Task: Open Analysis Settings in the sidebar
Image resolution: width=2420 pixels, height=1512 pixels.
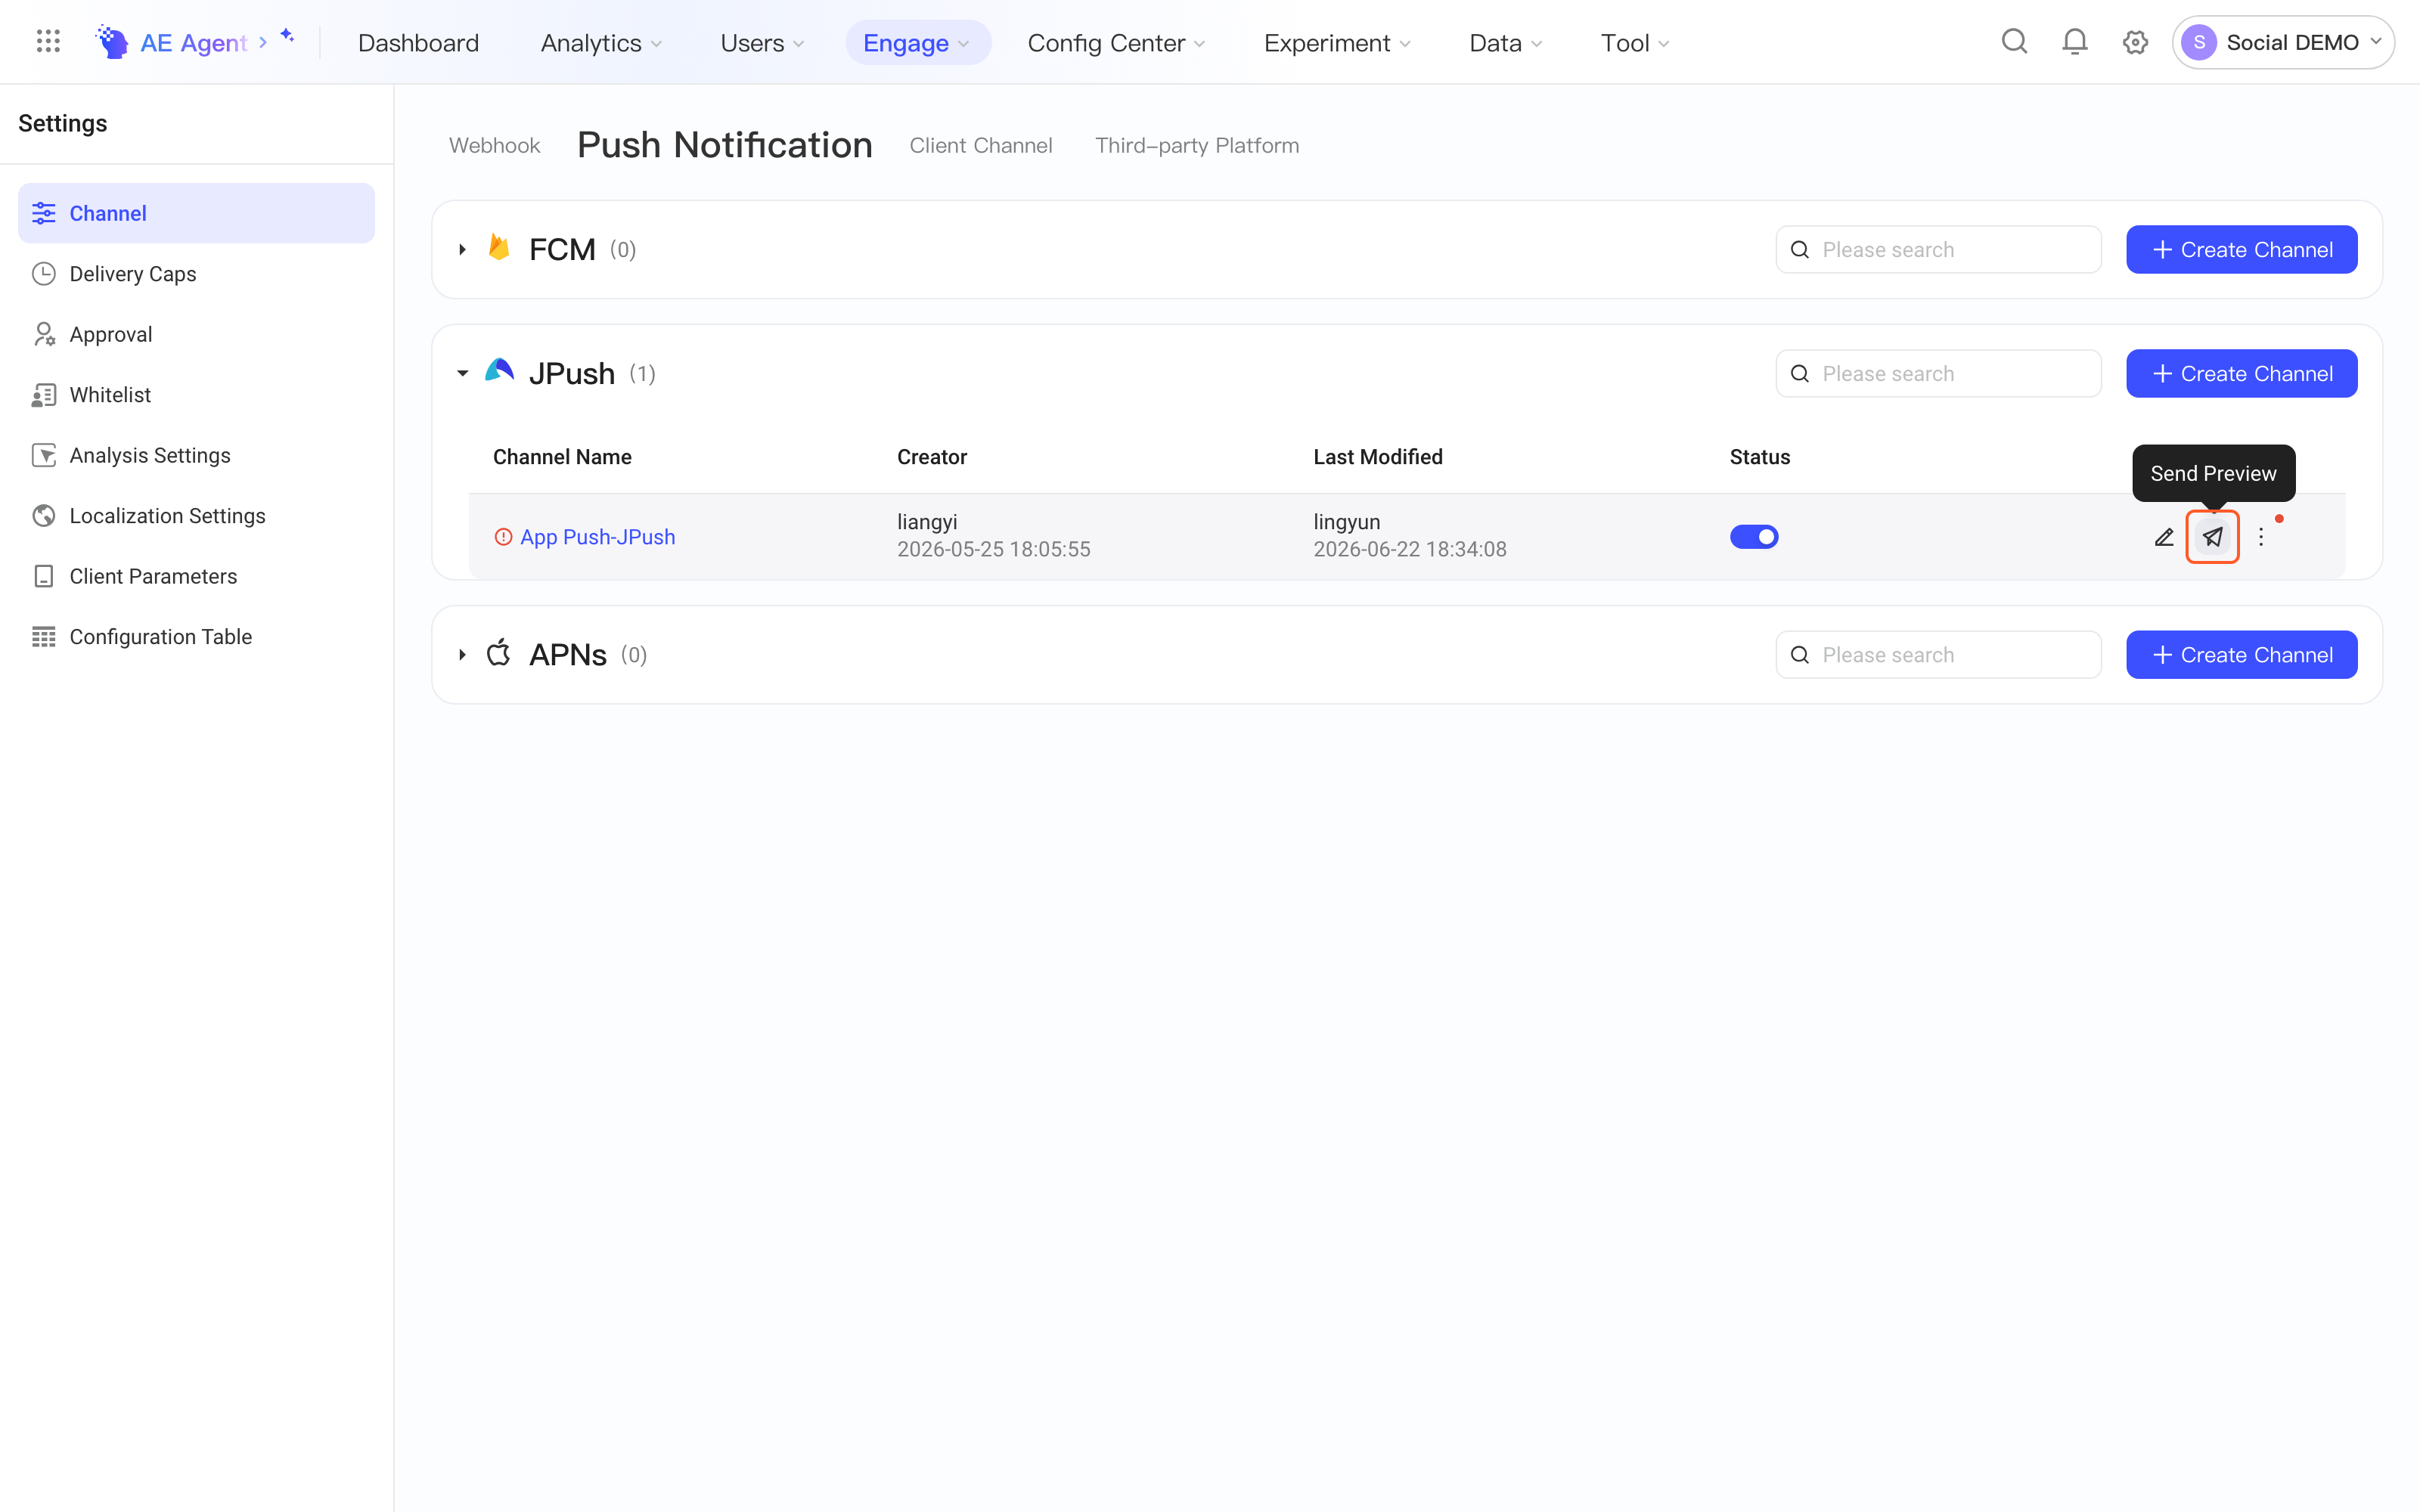Action: [x=196, y=455]
